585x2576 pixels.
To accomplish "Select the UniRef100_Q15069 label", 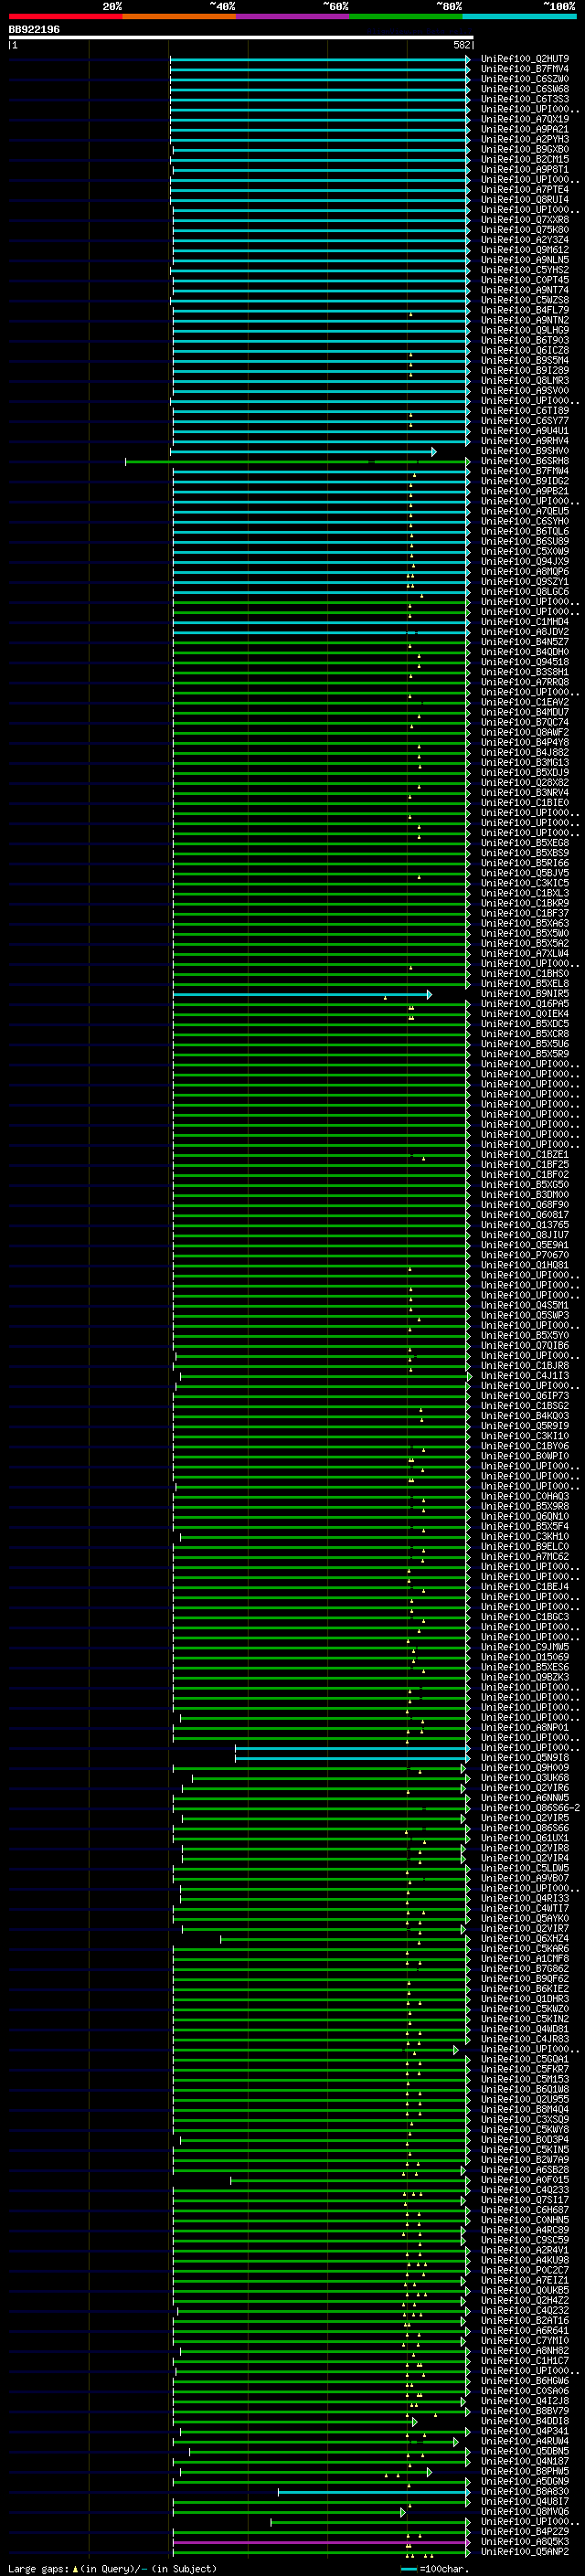I will (525, 1657).
